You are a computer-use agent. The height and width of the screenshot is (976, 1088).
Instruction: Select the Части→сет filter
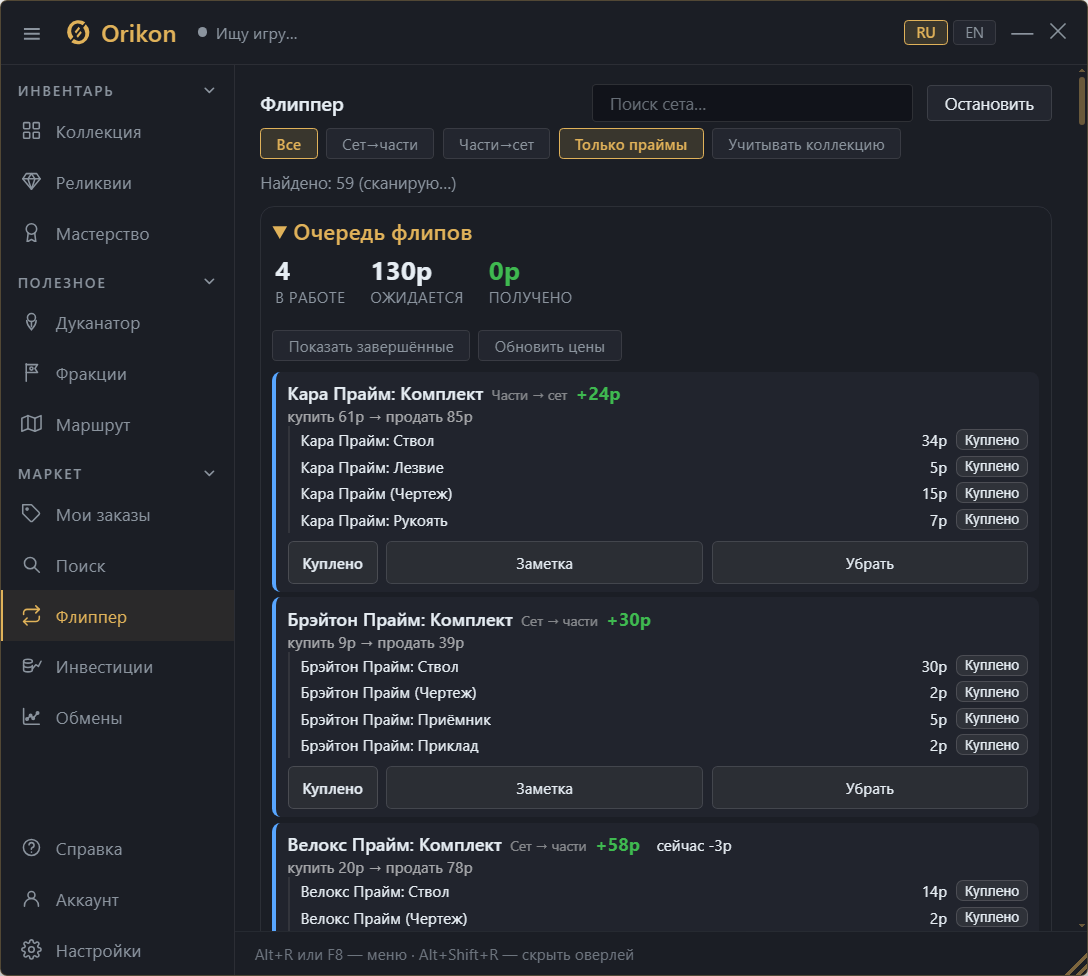point(496,144)
